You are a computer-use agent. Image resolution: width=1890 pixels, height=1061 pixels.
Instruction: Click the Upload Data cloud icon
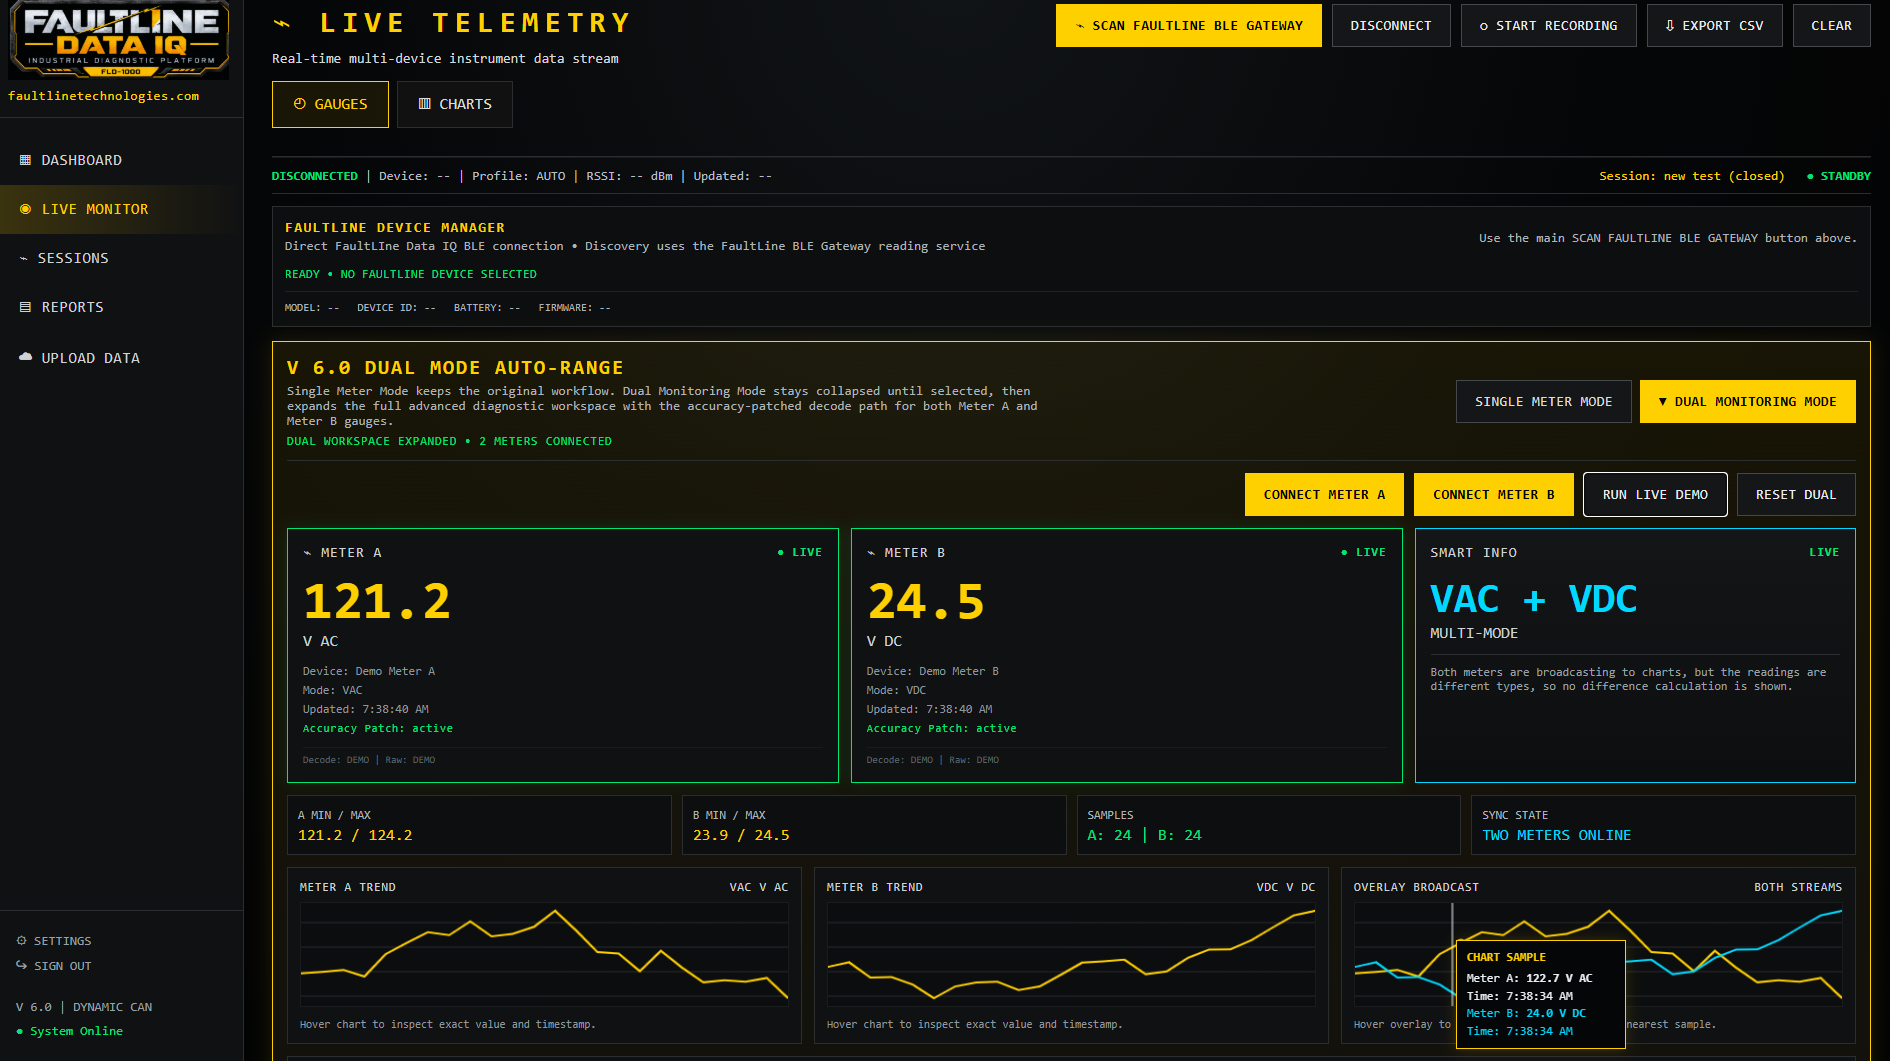pyautogui.click(x=26, y=357)
